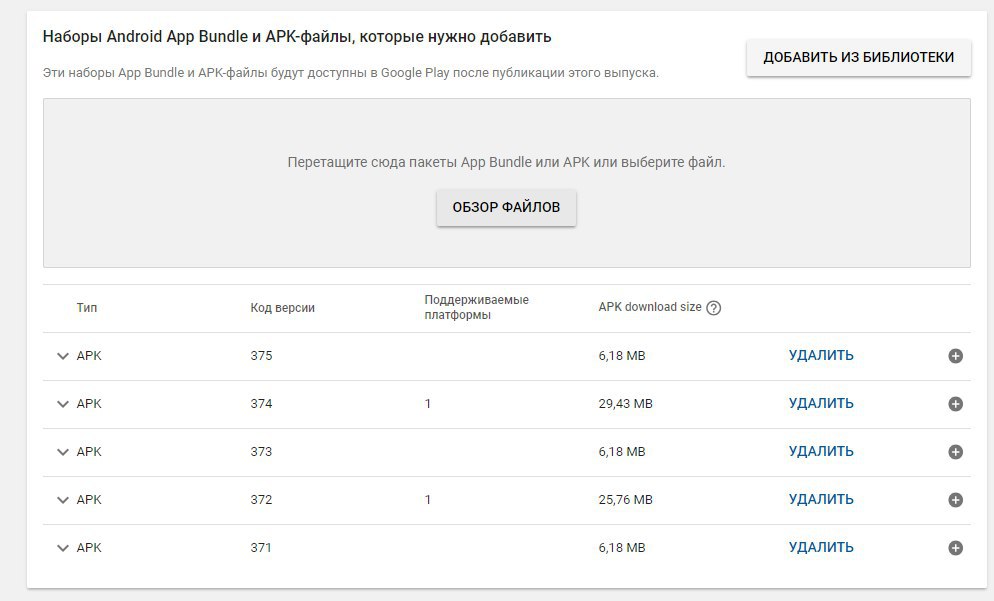Open ДОБАВИТЬ ИЗ БИБЛИОТЕКИ library dialog

(x=858, y=57)
